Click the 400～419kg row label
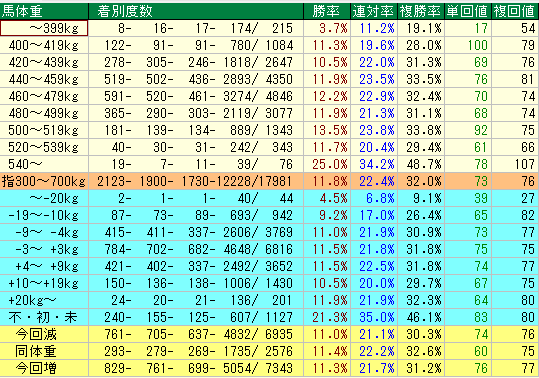Screen dimensions: 539x378 click(x=44, y=45)
